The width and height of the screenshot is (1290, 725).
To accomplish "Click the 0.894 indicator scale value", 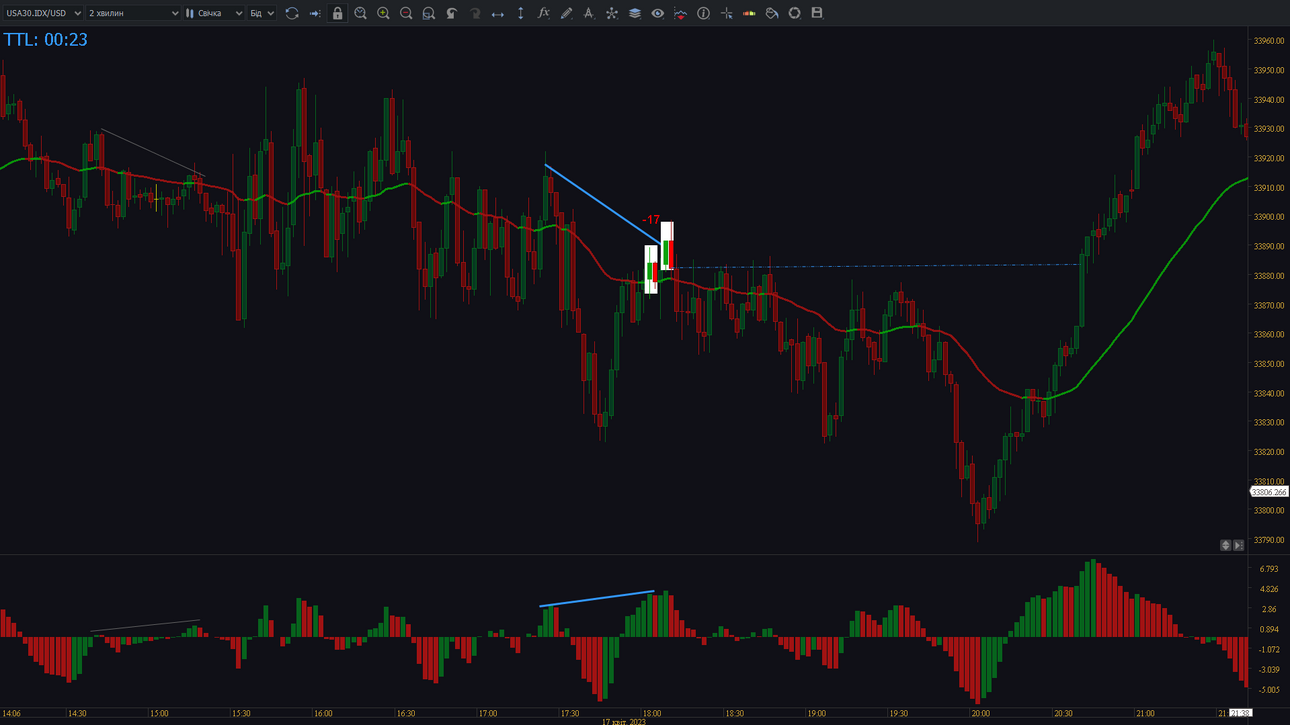I will pos(1269,630).
